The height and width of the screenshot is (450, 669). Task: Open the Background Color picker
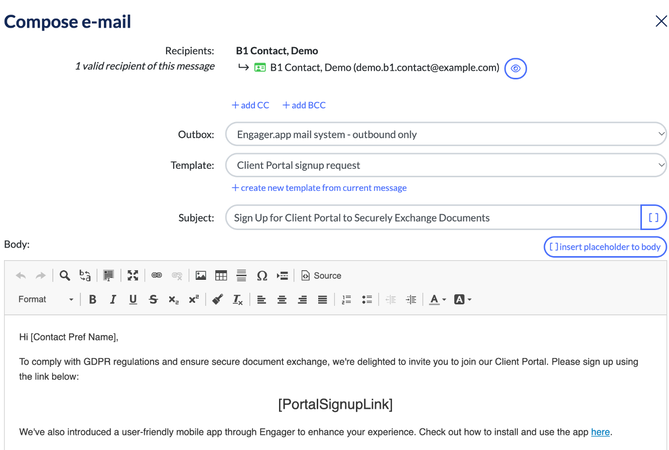click(463, 299)
